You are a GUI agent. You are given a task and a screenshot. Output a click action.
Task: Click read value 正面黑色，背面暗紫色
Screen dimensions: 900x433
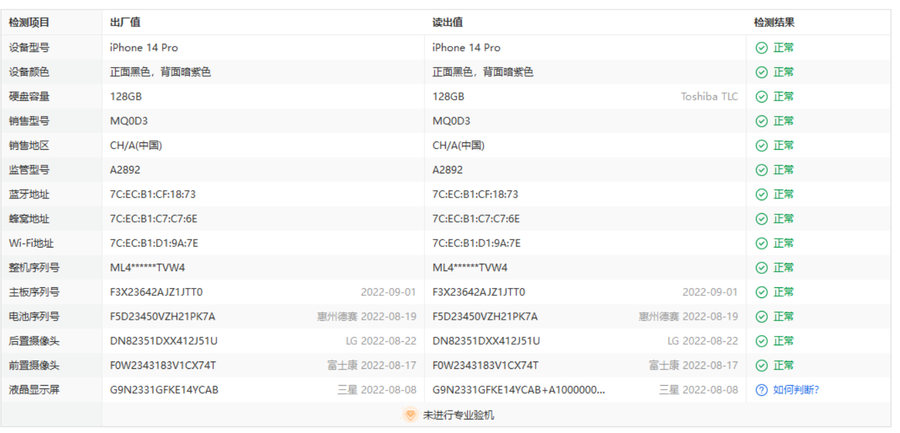pyautogui.click(x=483, y=72)
